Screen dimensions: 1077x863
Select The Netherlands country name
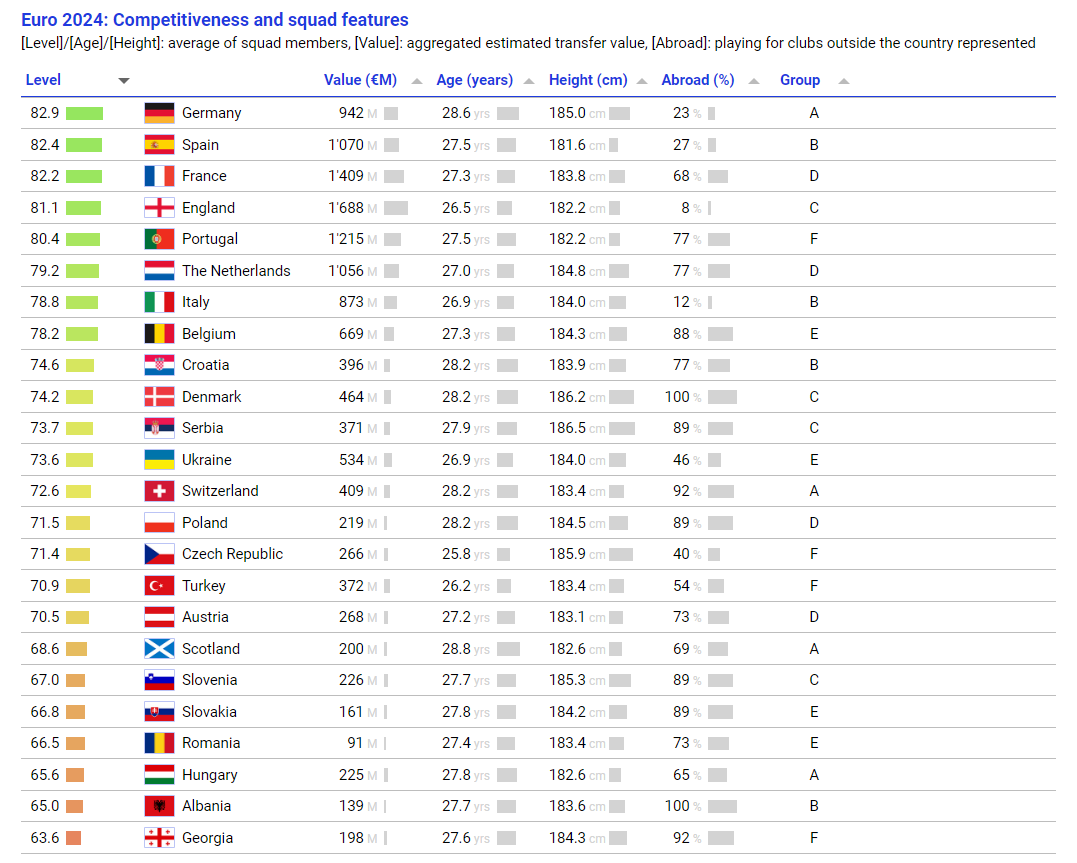click(236, 271)
